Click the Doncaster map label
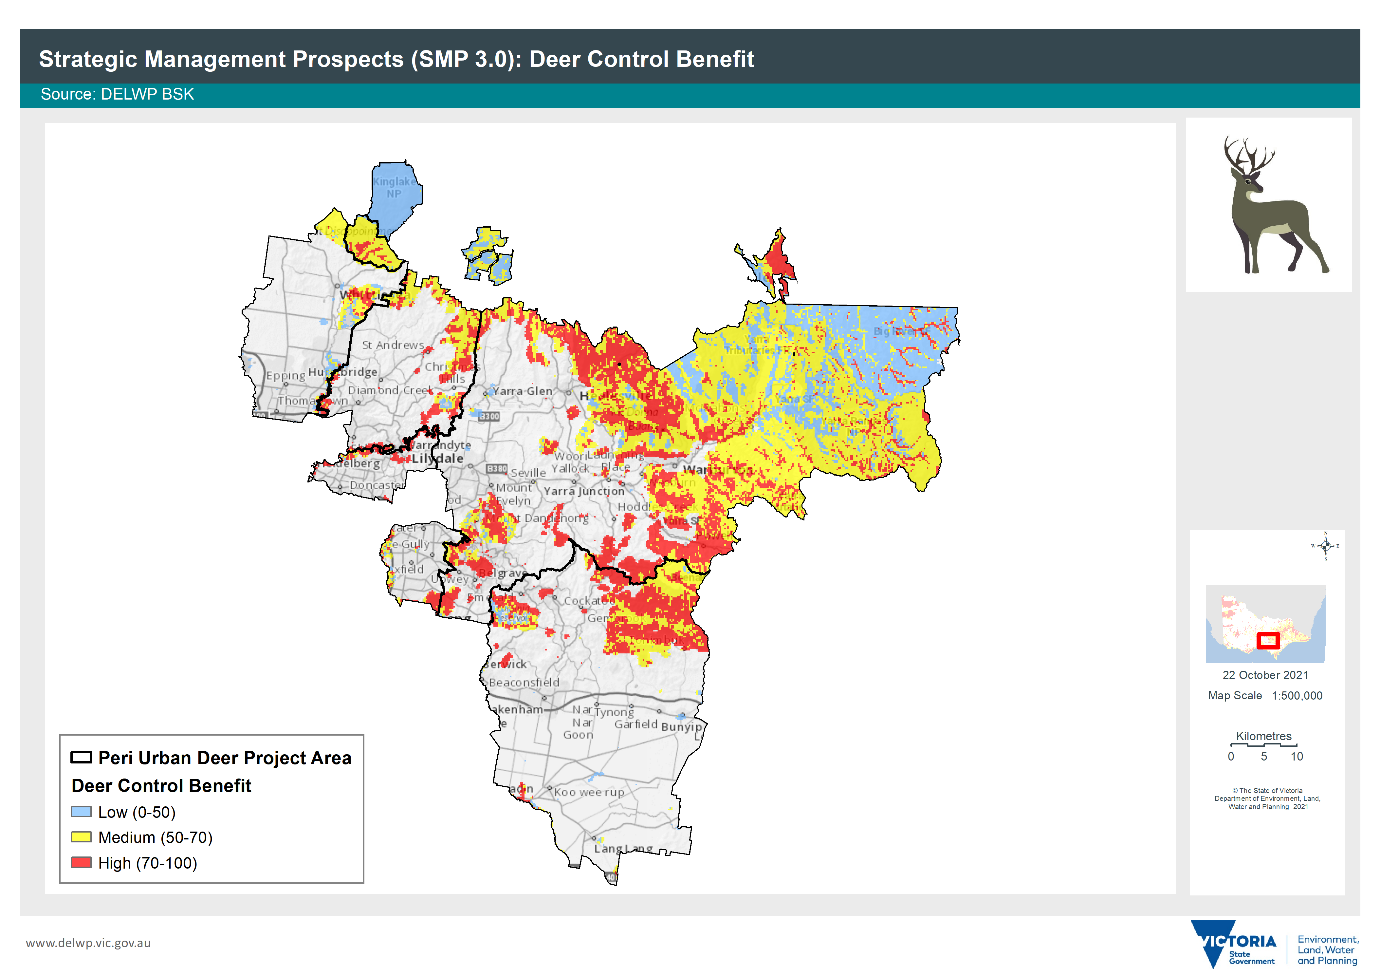This screenshot has width=1380, height=977. pos(375,485)
